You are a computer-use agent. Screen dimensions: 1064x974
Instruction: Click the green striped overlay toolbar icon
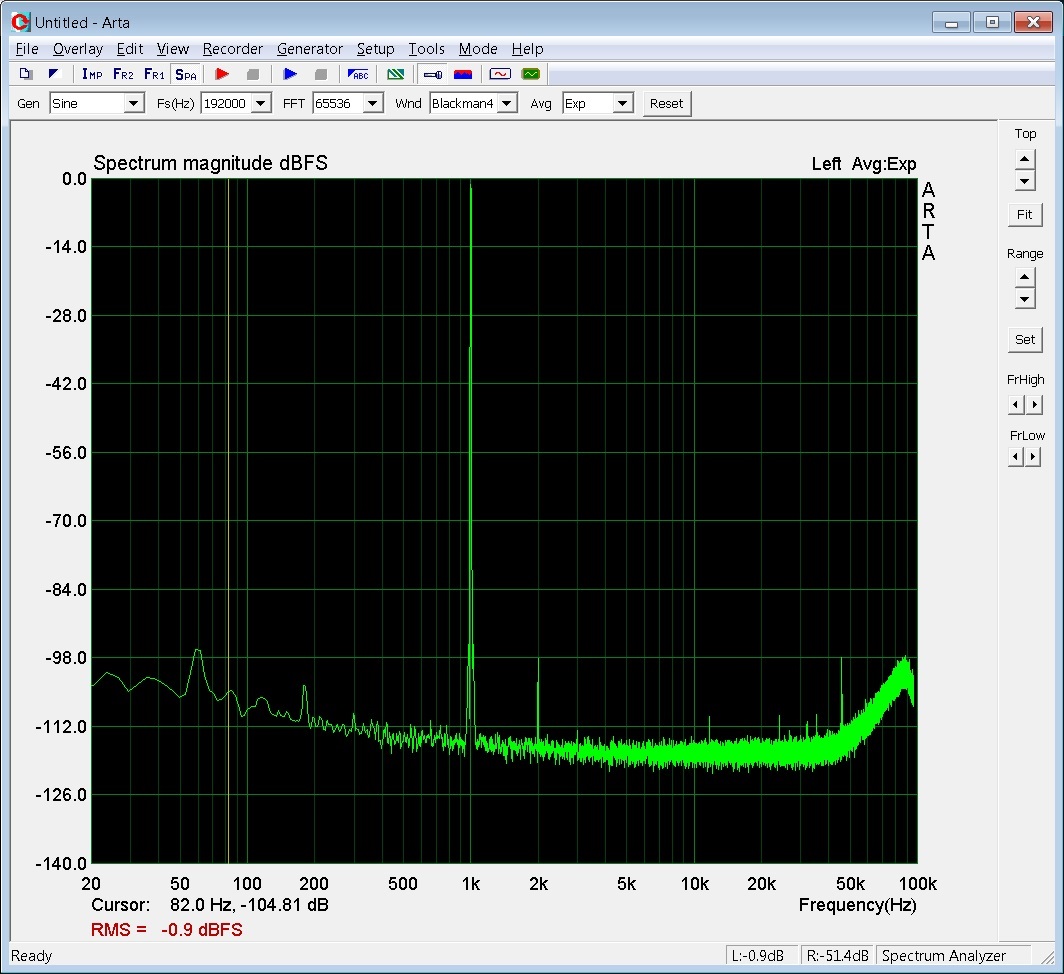(396, 74)
